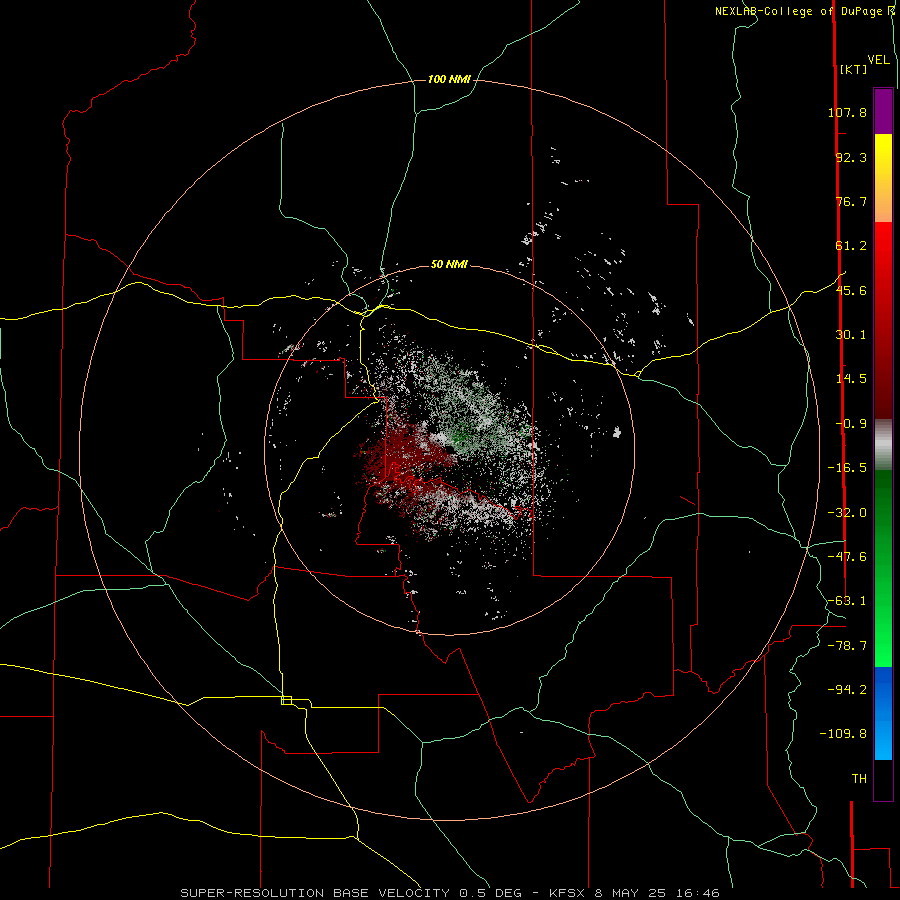Pick the light blue bottom segment of color bar
Screen dimensions: 900x900
883,740
